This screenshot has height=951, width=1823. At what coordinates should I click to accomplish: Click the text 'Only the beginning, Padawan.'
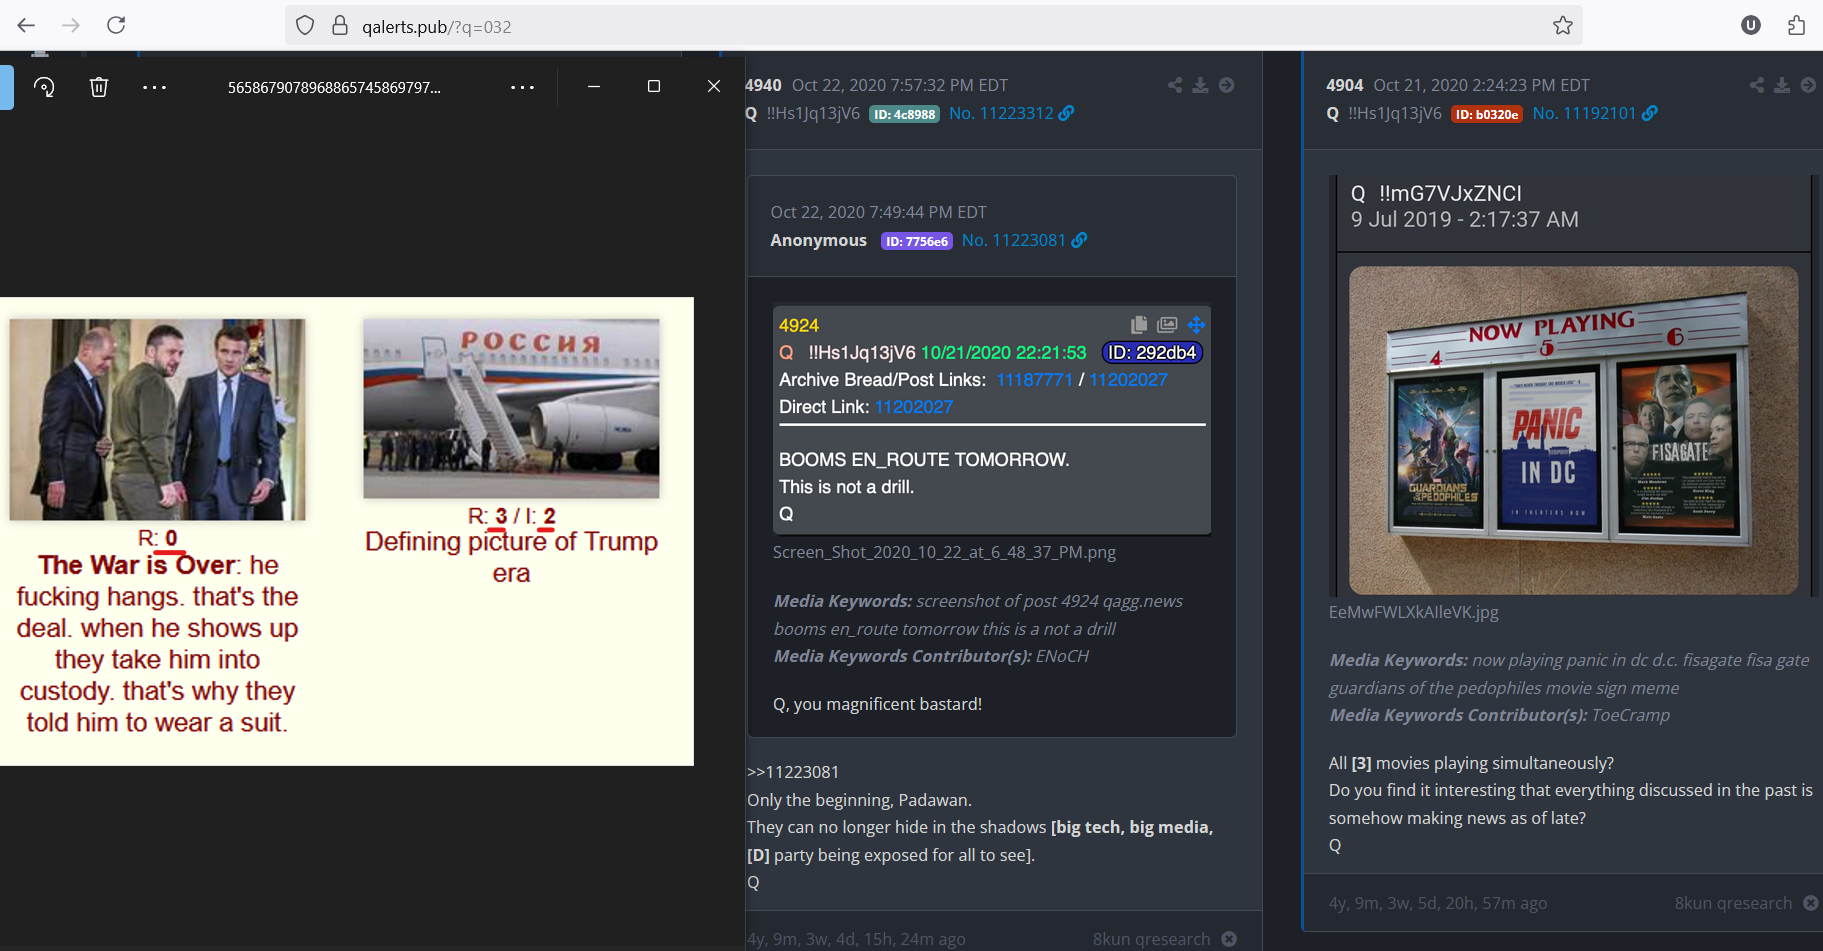coord(859,800)
